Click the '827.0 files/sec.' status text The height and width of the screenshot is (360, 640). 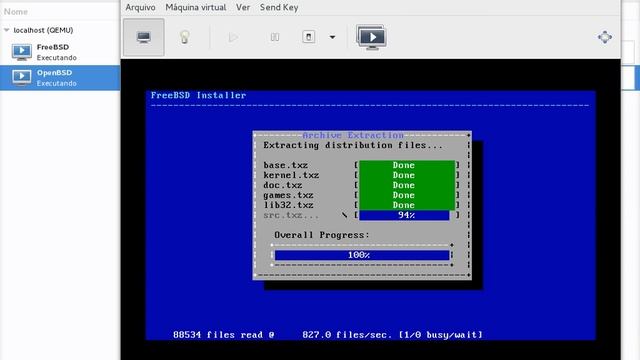pos(348,335)
